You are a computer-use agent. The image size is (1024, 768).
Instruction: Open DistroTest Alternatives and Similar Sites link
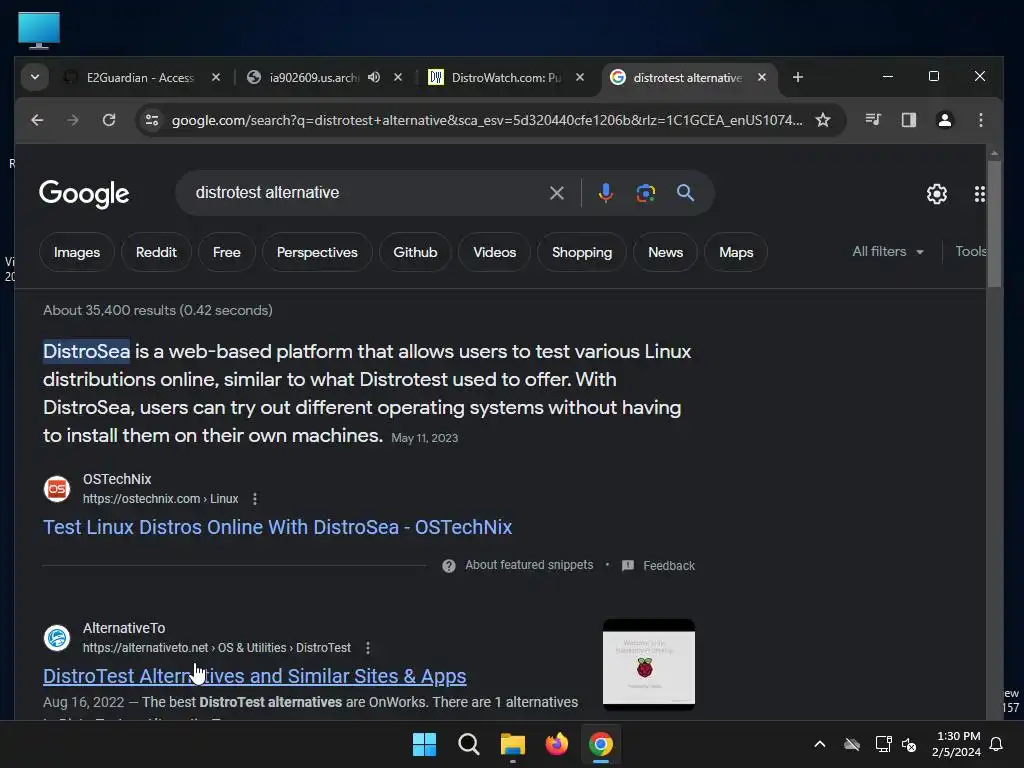click(255, 676)
